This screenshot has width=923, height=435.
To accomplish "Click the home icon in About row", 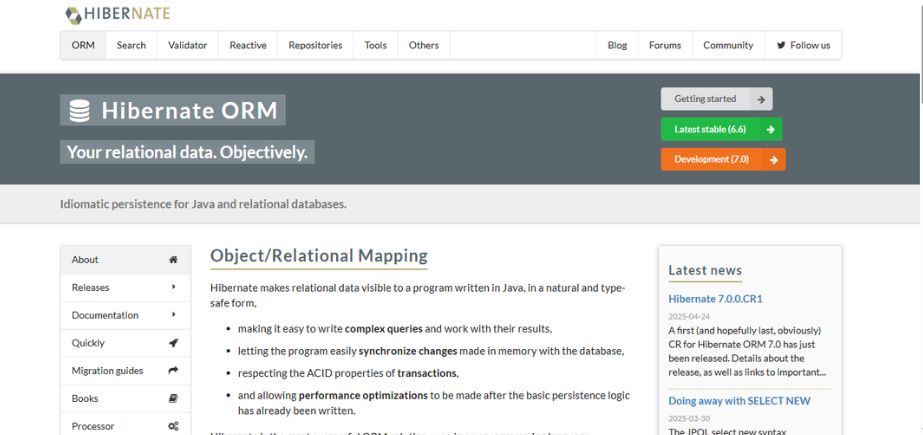I will [x=173, y=260].
